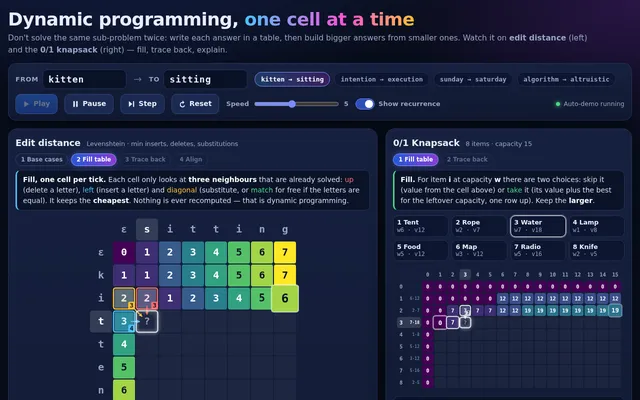This screenshot has width=640, height=400.
Task: Advance one tick with Step
Action: (142, 104)
